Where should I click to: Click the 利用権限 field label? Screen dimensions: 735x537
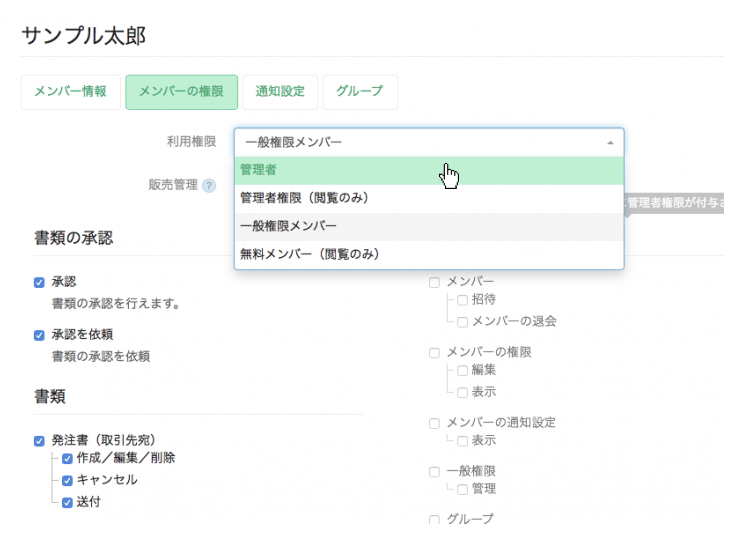pos(191,142)
